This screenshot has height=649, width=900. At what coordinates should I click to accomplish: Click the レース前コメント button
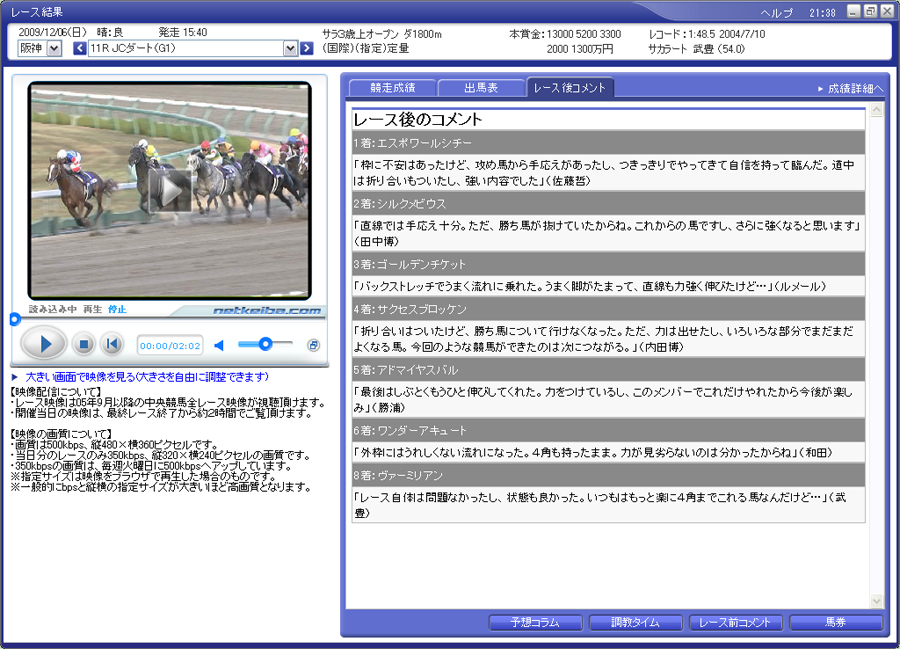pos(735,622)
